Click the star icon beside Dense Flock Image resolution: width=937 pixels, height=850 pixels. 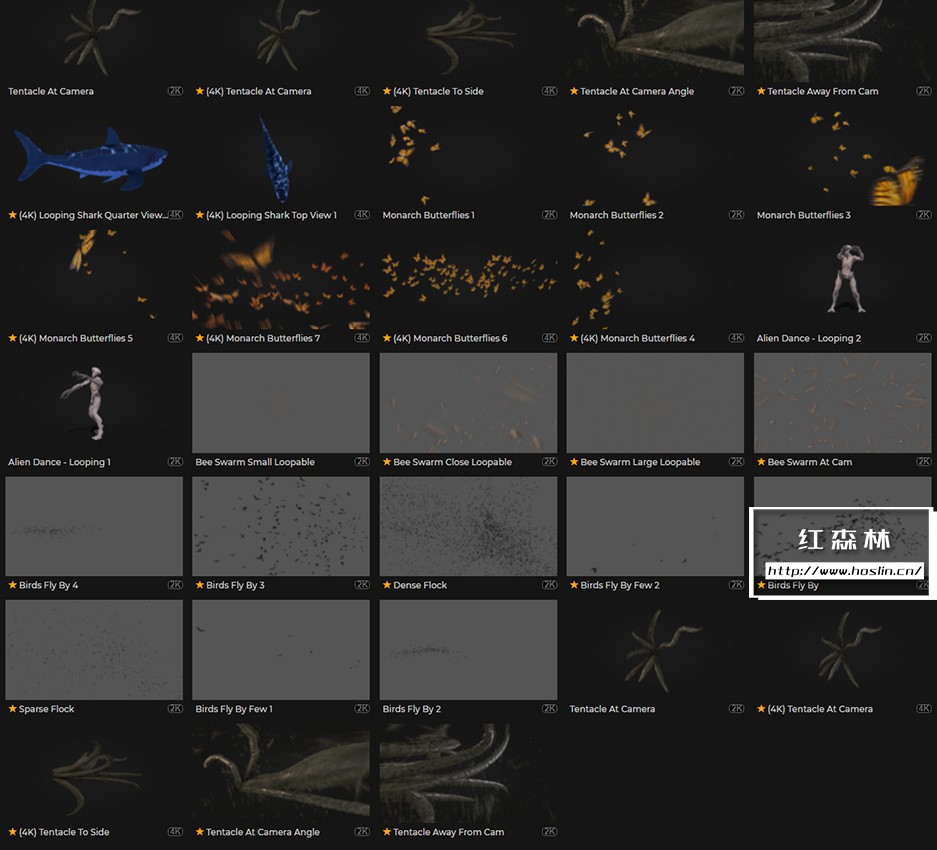click(x=387, y=585)
